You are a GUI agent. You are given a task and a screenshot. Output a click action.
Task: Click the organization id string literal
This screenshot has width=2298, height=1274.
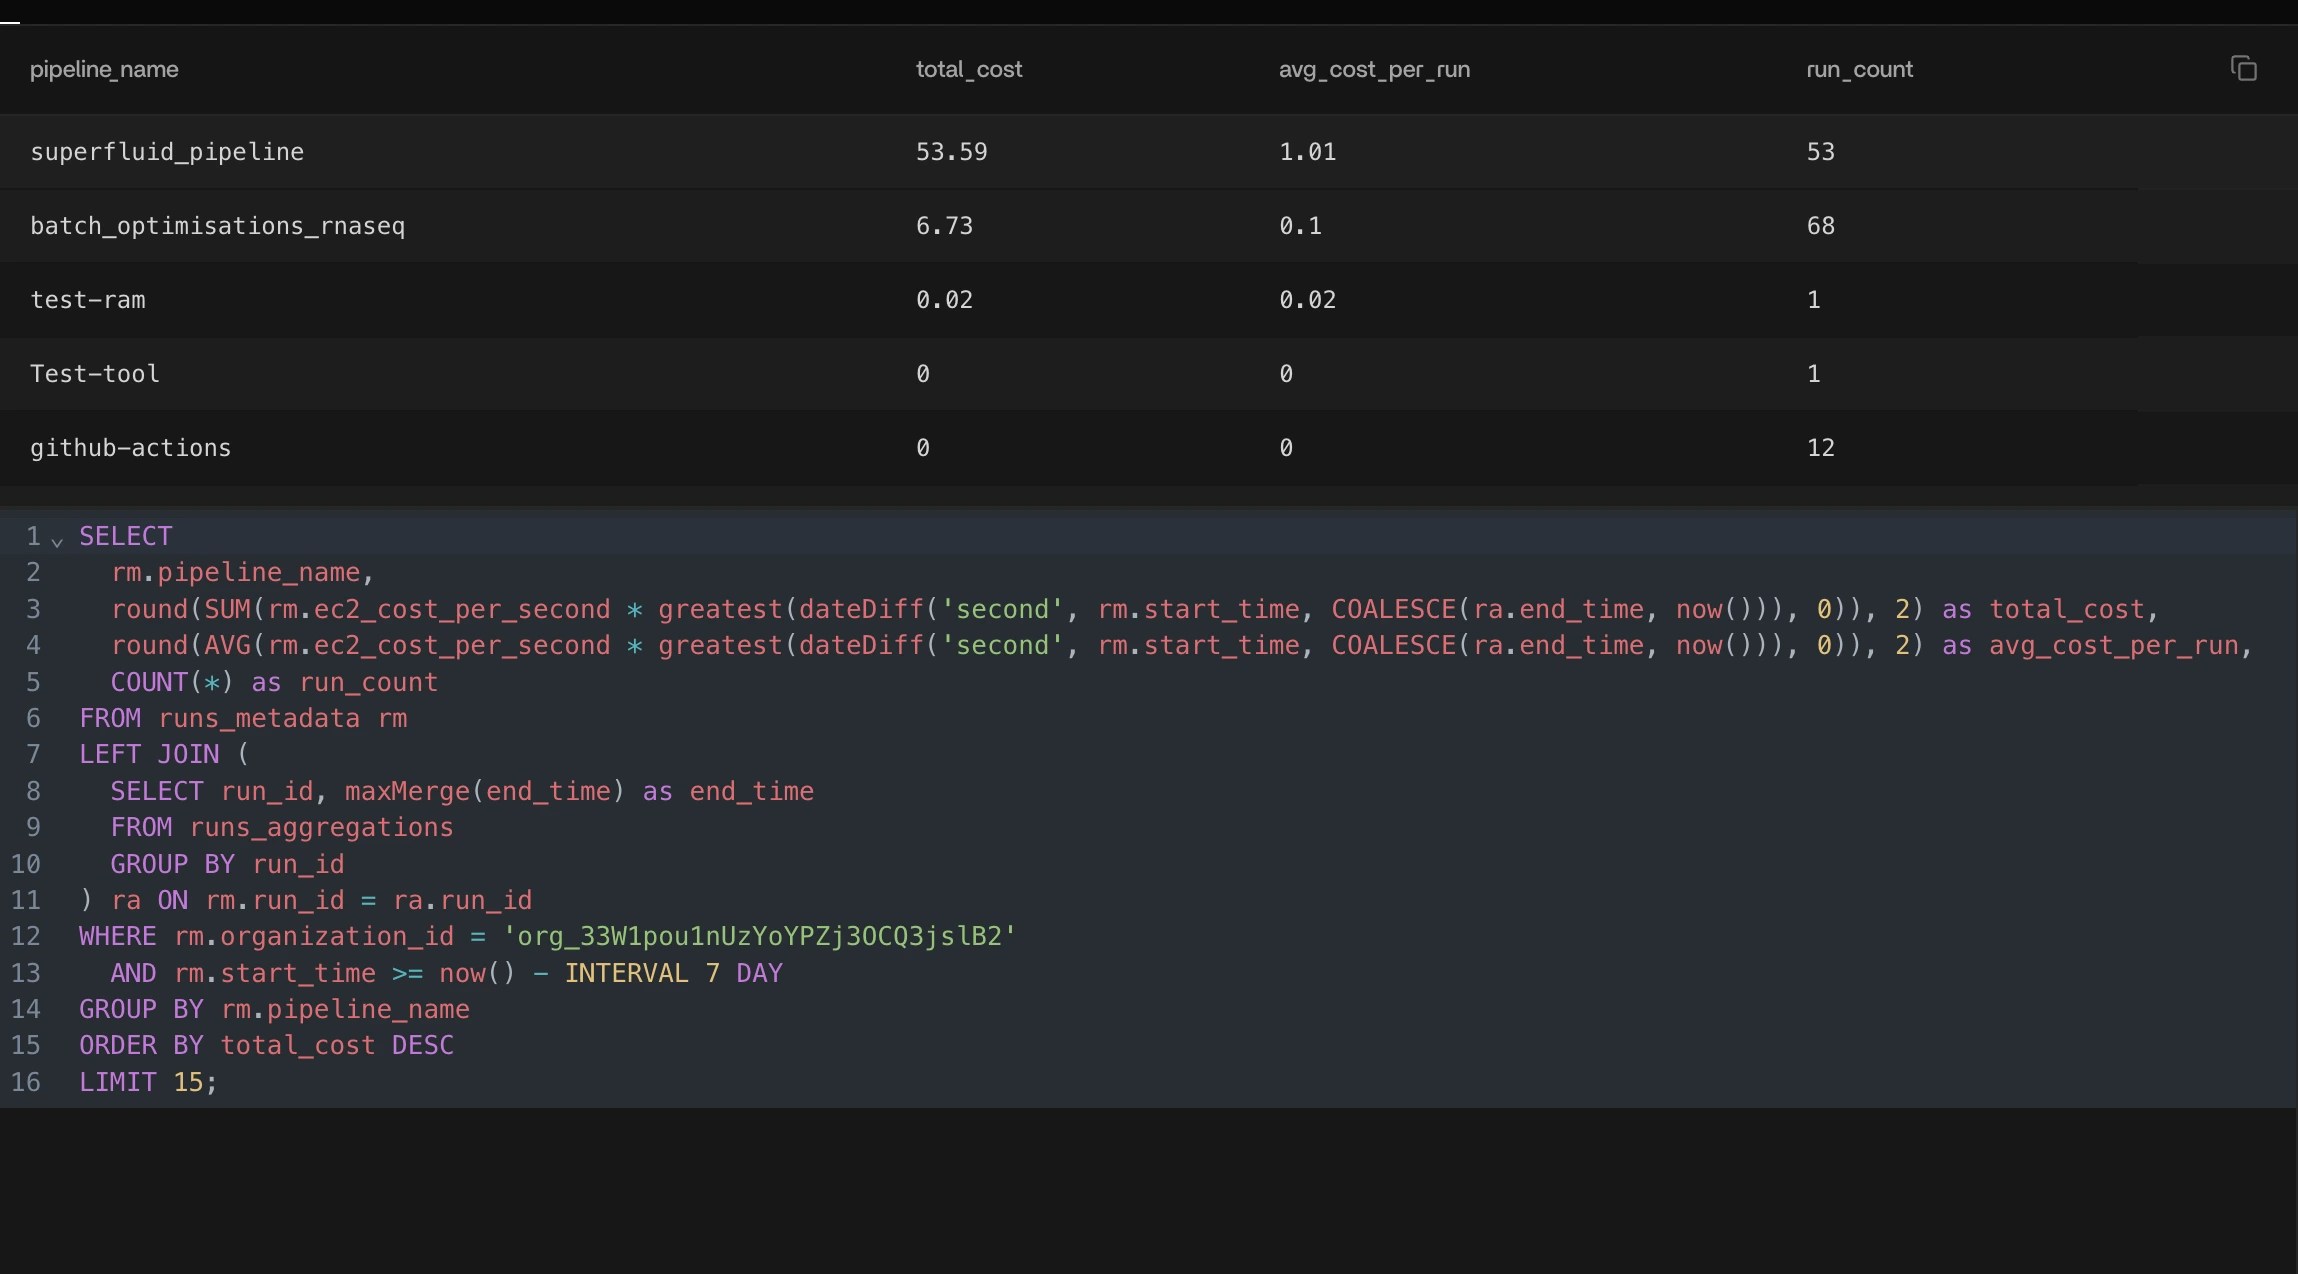point(759,936)
